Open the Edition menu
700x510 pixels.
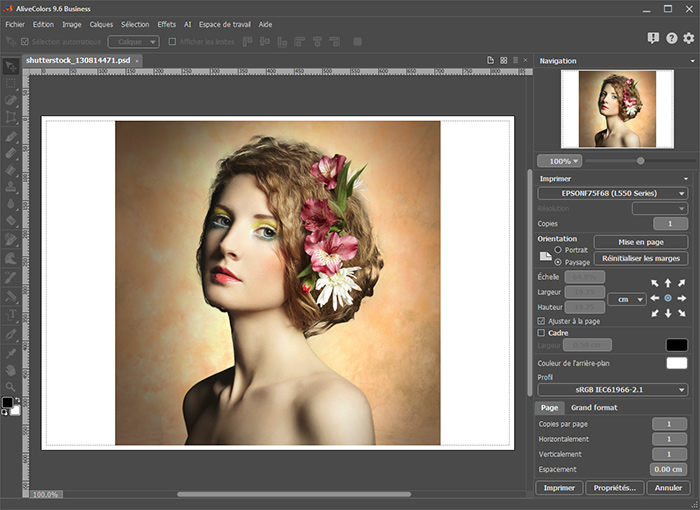[x=43, y=25]
